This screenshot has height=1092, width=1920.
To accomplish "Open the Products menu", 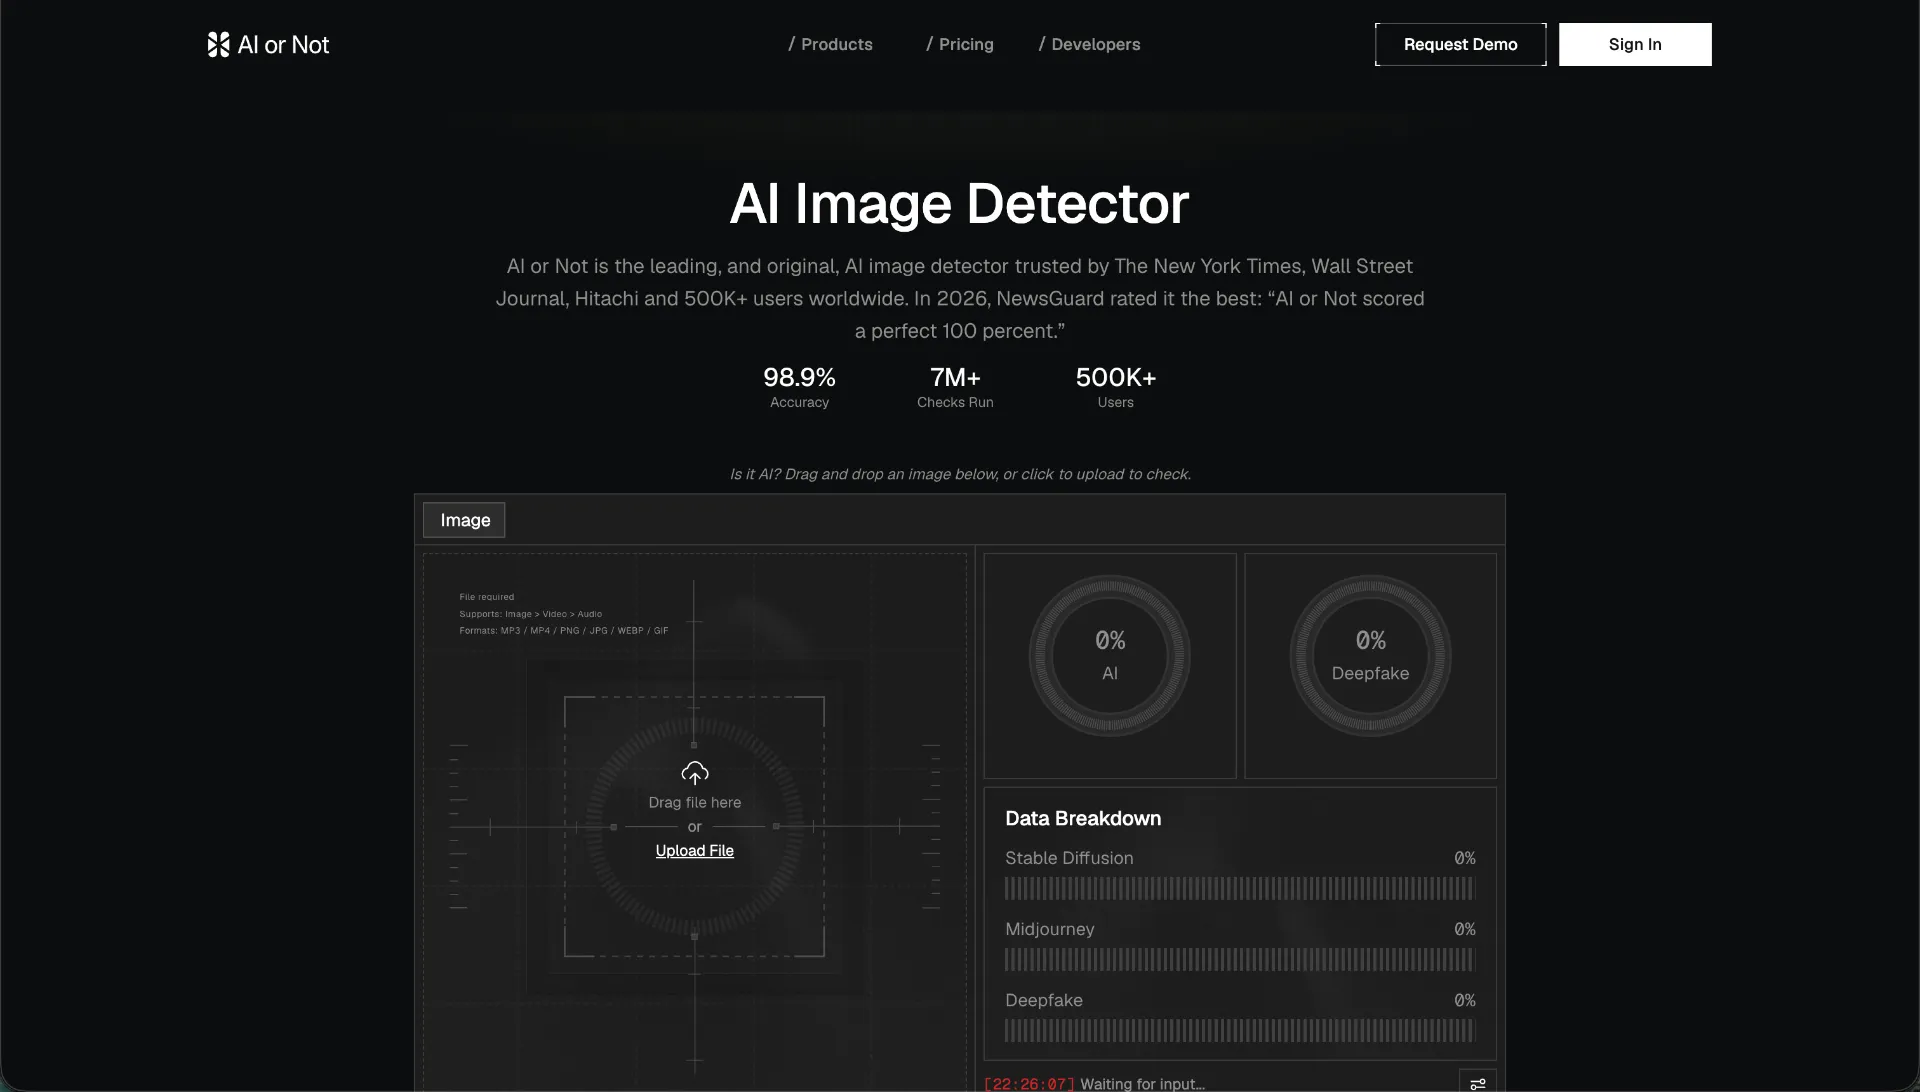I will pyautogui.click(x=830, y=44).
